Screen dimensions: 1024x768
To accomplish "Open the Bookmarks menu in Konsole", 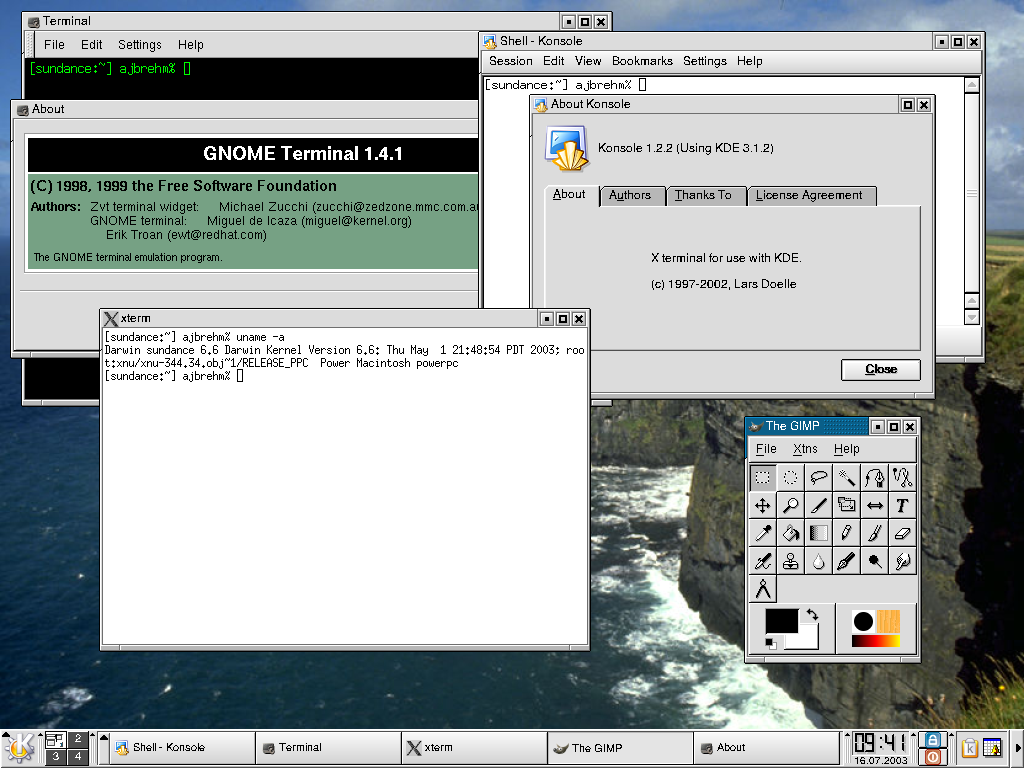I will (642, 61).
